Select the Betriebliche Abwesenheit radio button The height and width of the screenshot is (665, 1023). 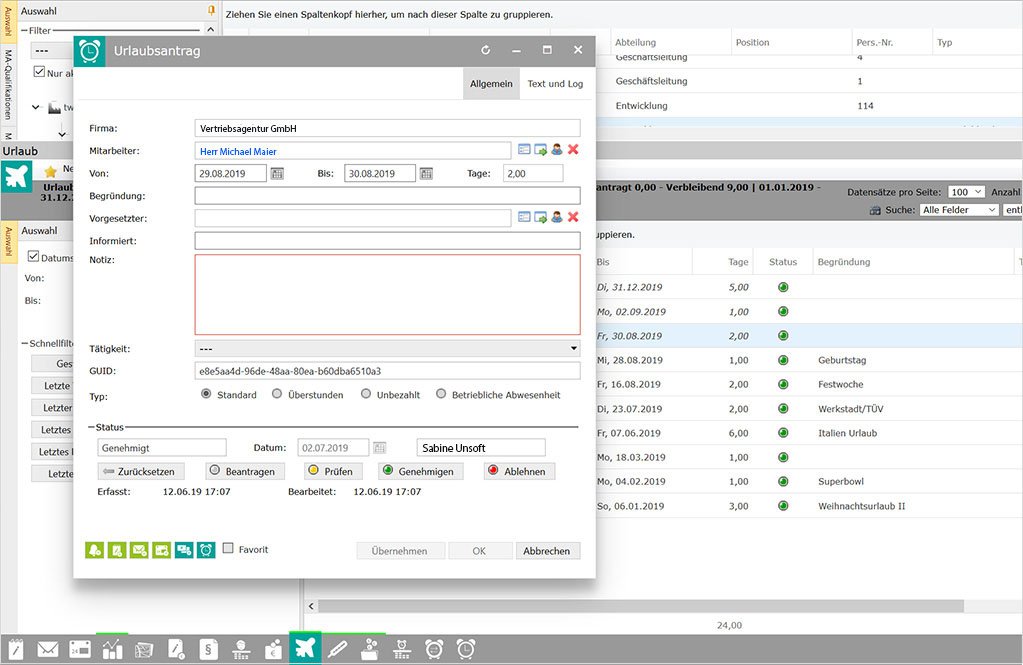tap(441, 394)
